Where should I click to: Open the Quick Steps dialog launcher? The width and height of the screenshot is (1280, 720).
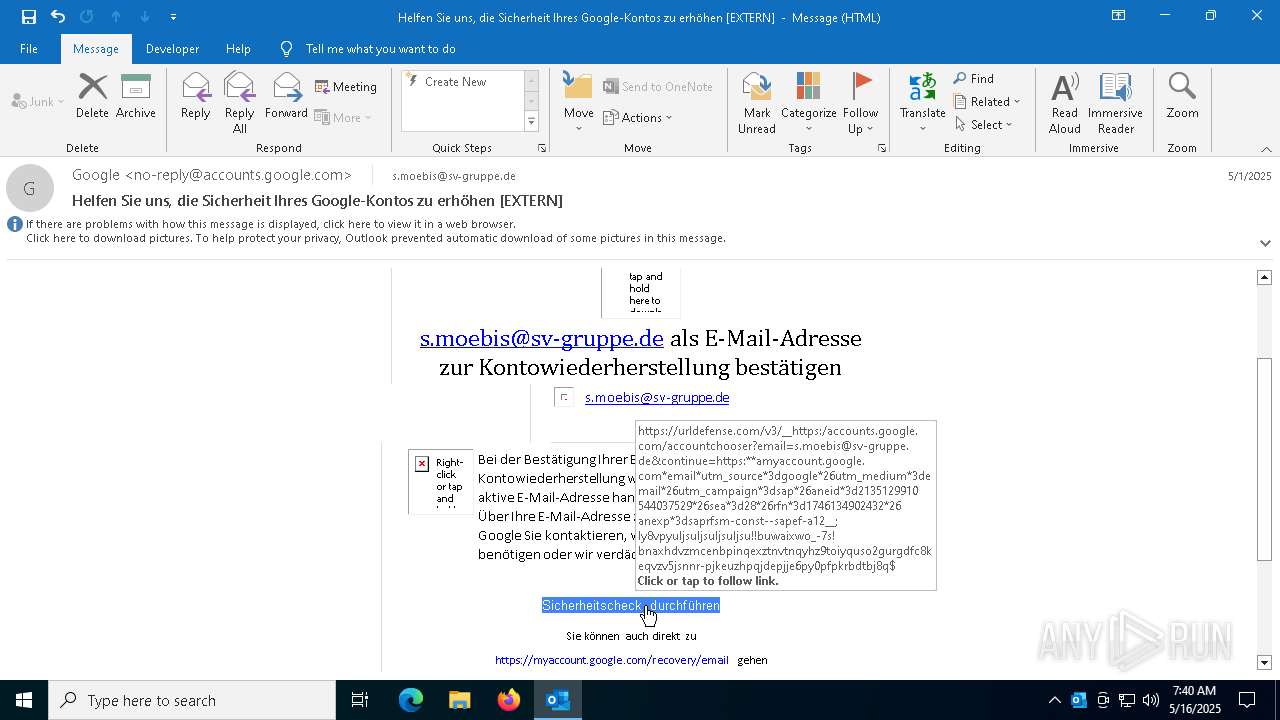tap(543, 148)
